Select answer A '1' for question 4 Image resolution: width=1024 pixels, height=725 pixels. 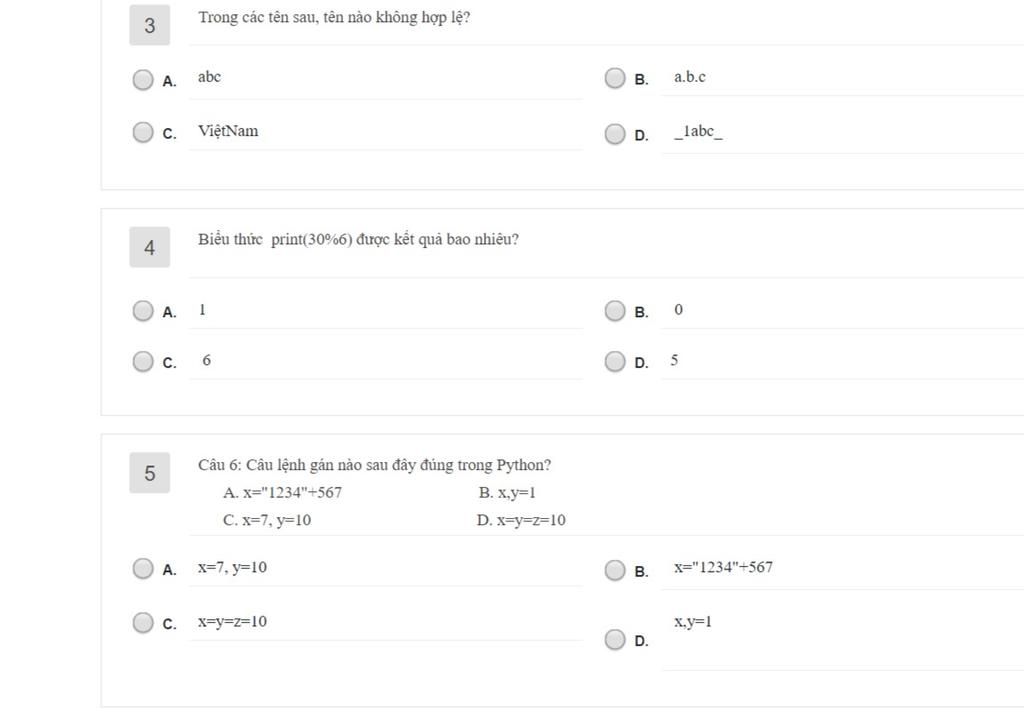click(x=143, y=310)
